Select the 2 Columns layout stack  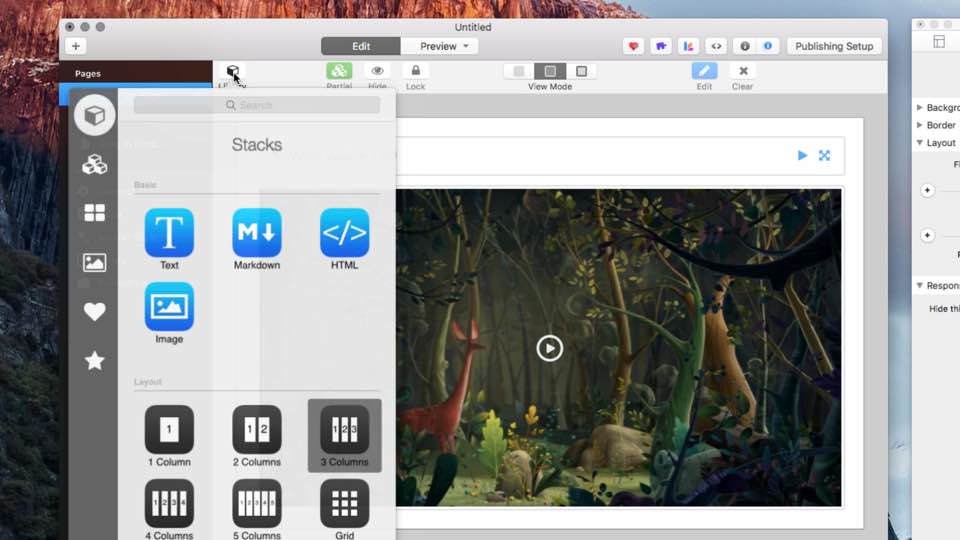pyautogui.click(x=257, y=431)
